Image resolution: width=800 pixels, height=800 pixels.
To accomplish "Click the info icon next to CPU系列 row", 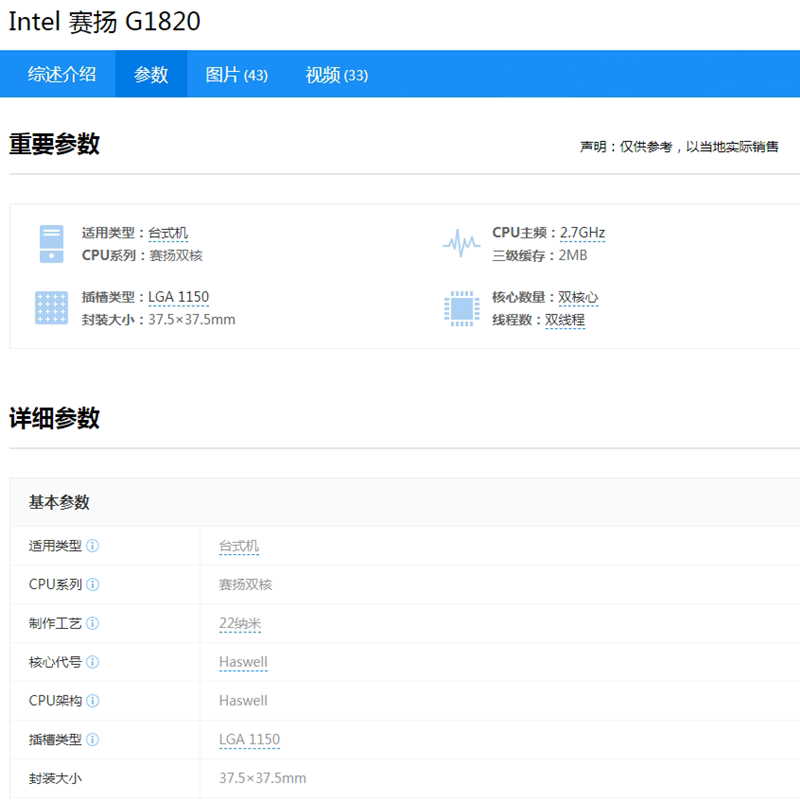I will coord(92,584).
